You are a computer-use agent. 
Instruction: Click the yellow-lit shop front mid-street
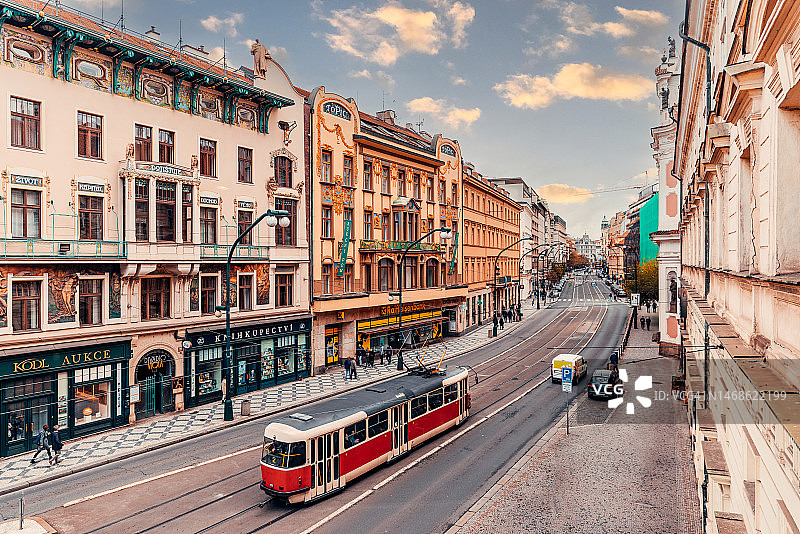400,330
